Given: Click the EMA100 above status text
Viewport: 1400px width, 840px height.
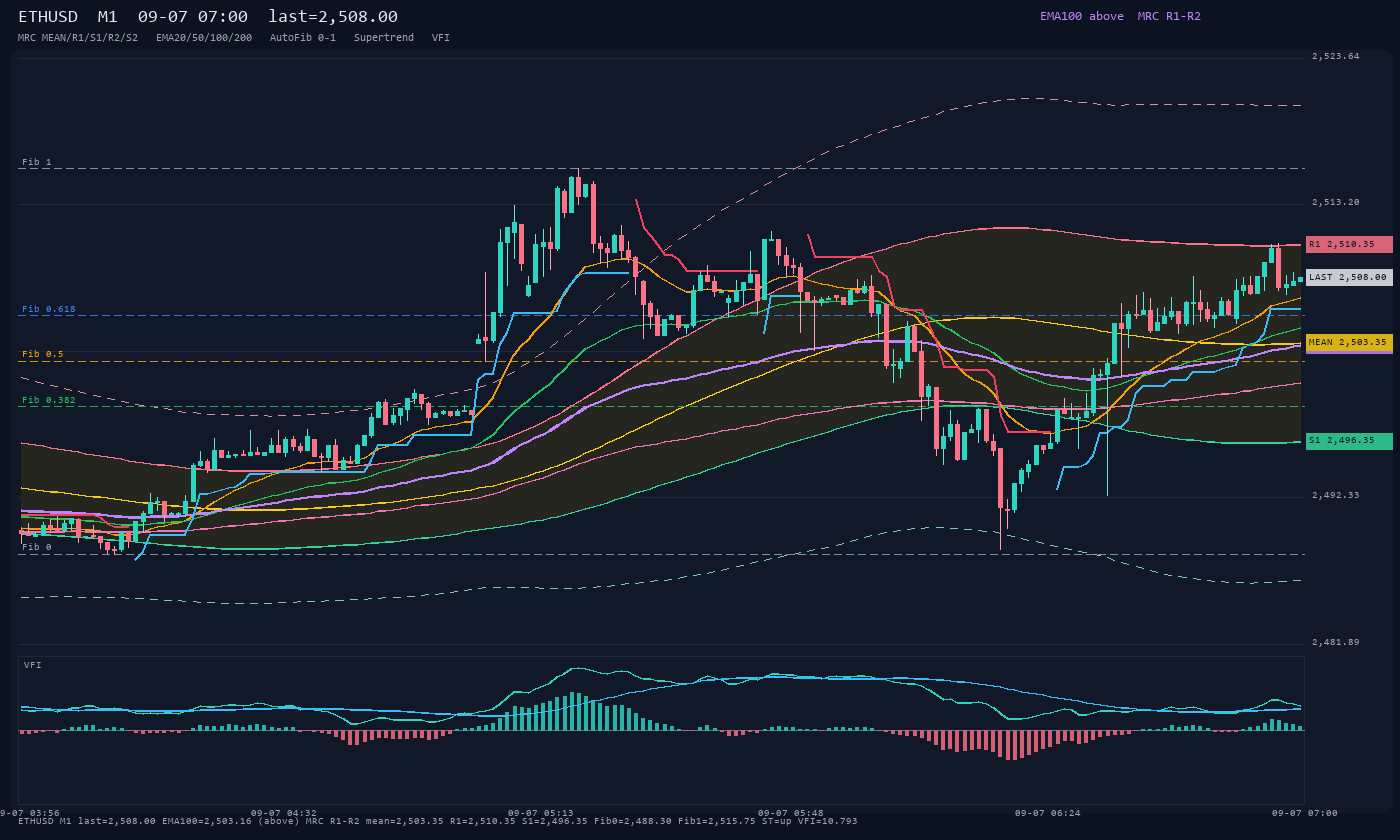Looking at the screenshot, I should tap(1082, 16).
